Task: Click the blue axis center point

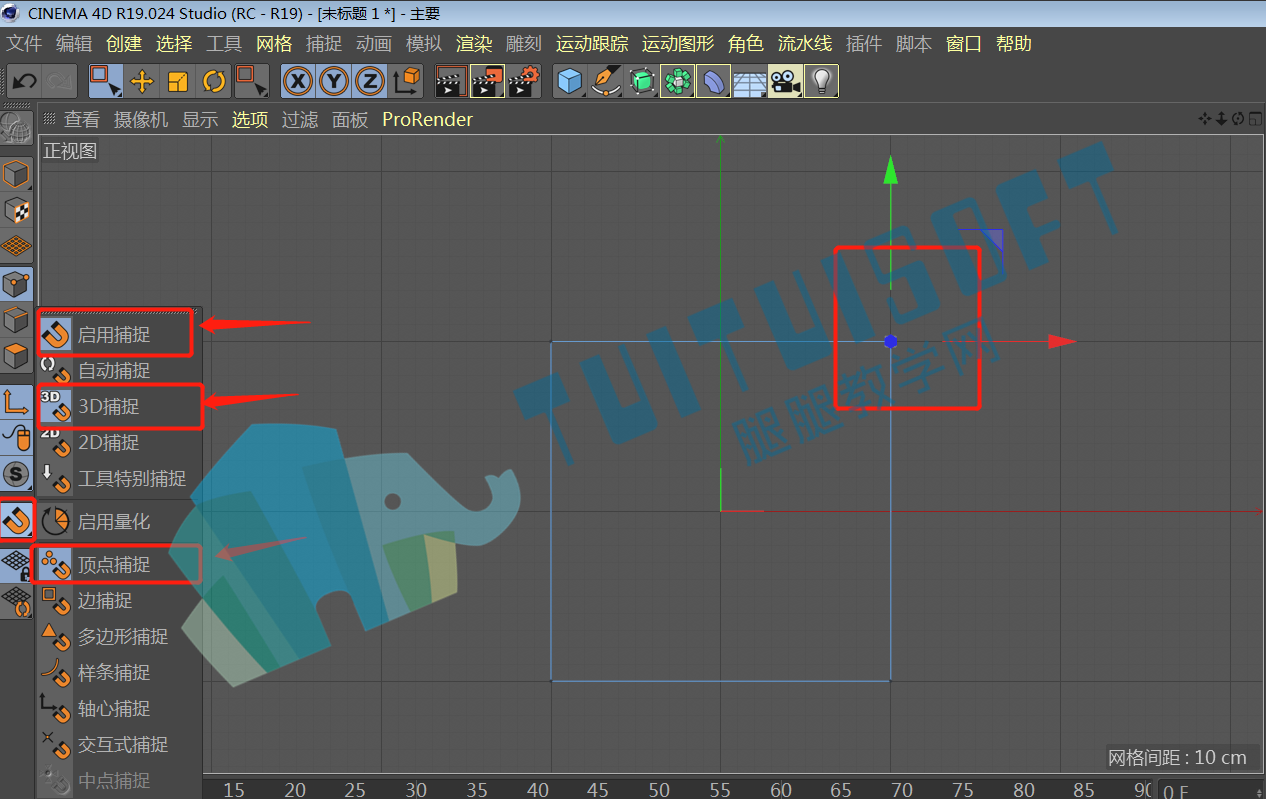Action: [x=891, y=342]
